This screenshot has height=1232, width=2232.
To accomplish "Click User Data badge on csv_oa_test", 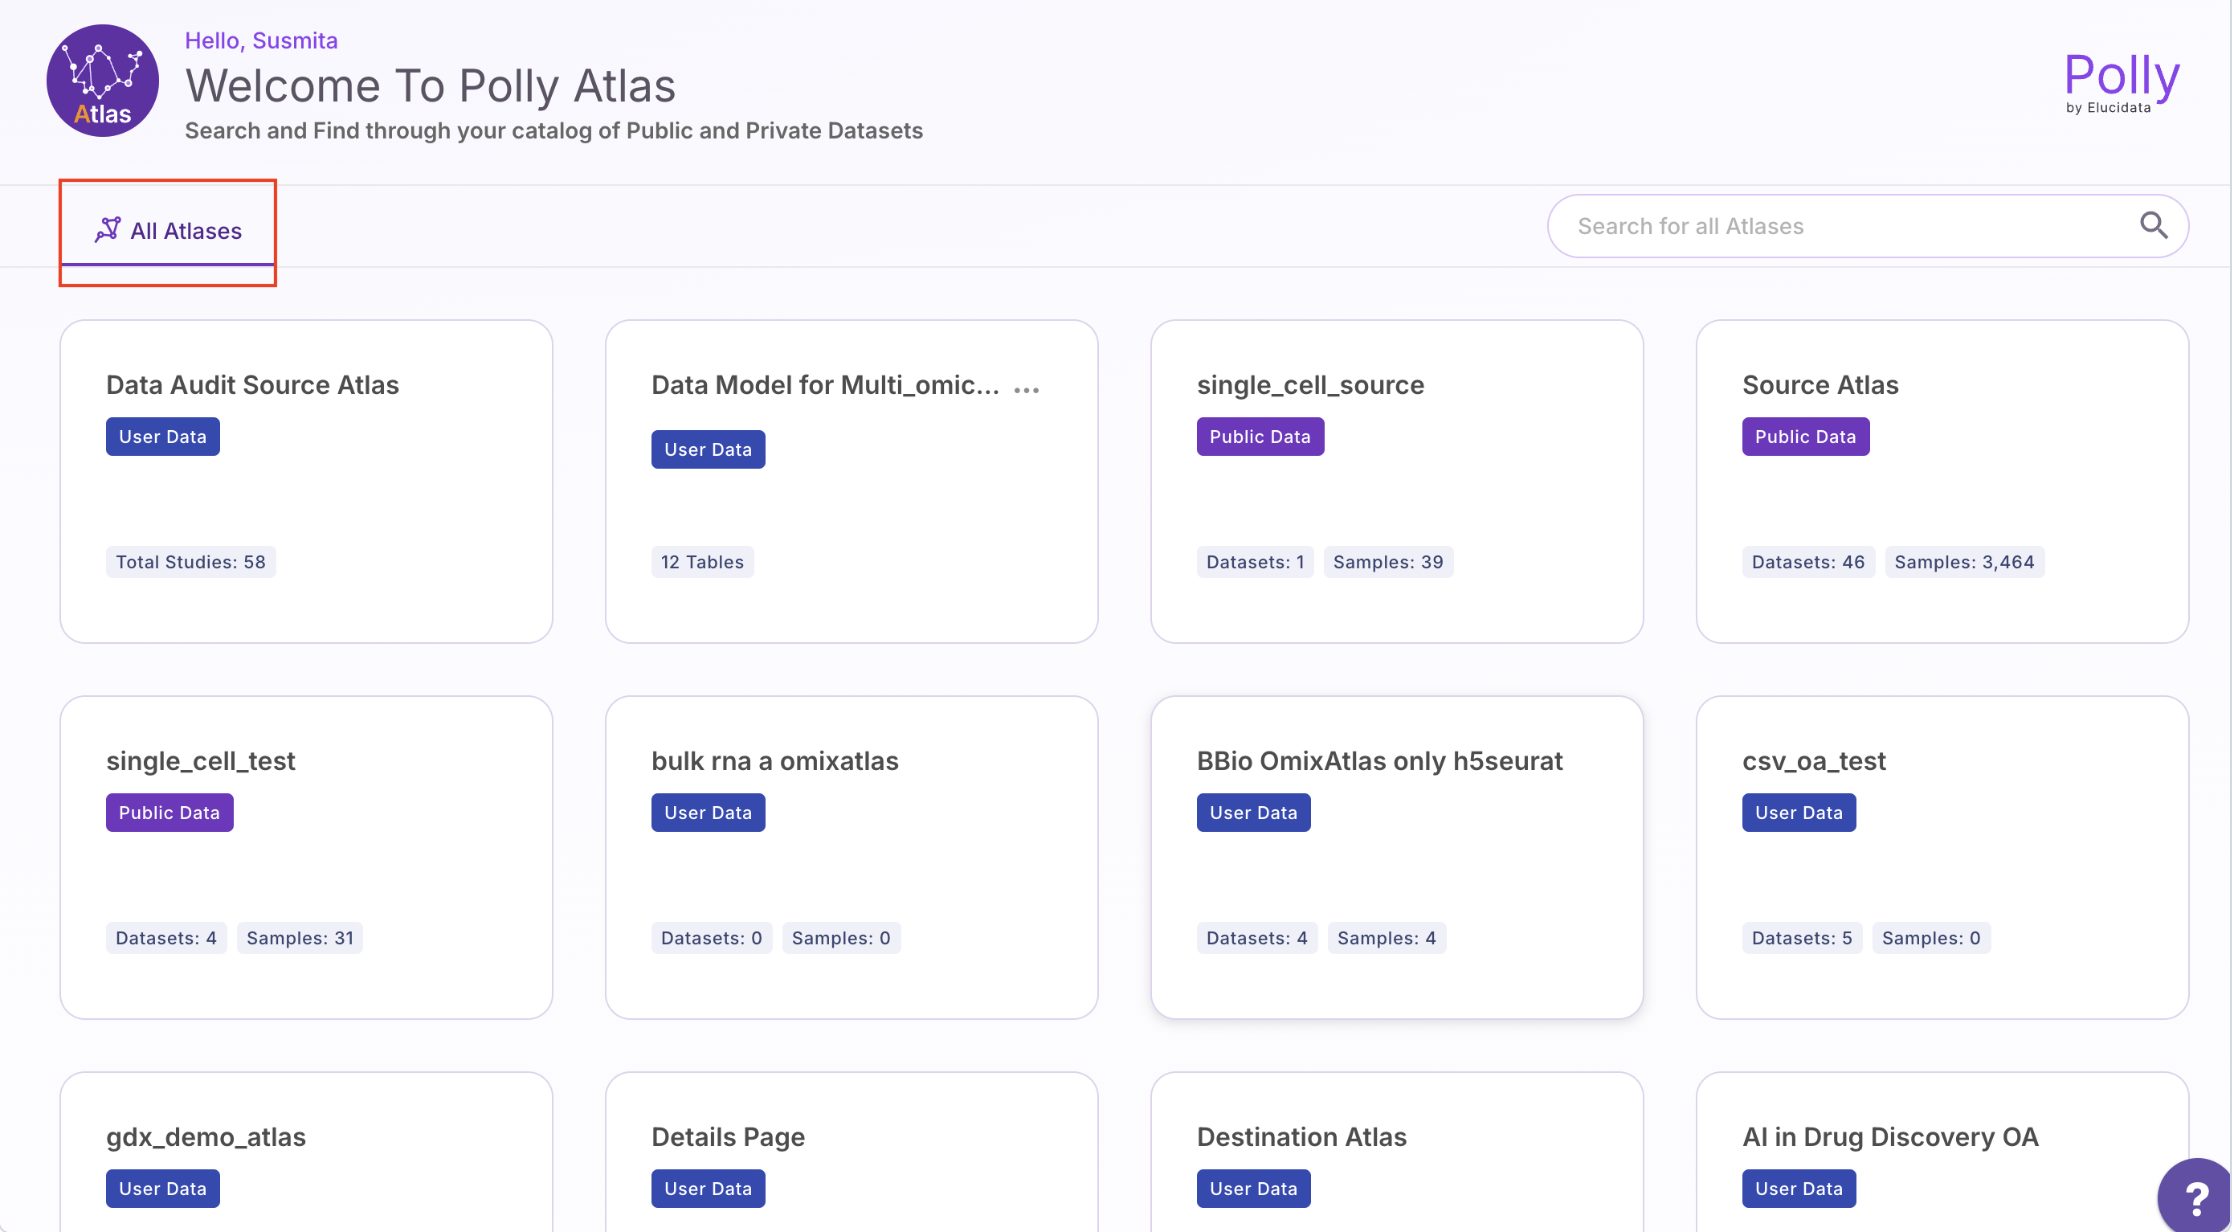I will coord(1798,813).
